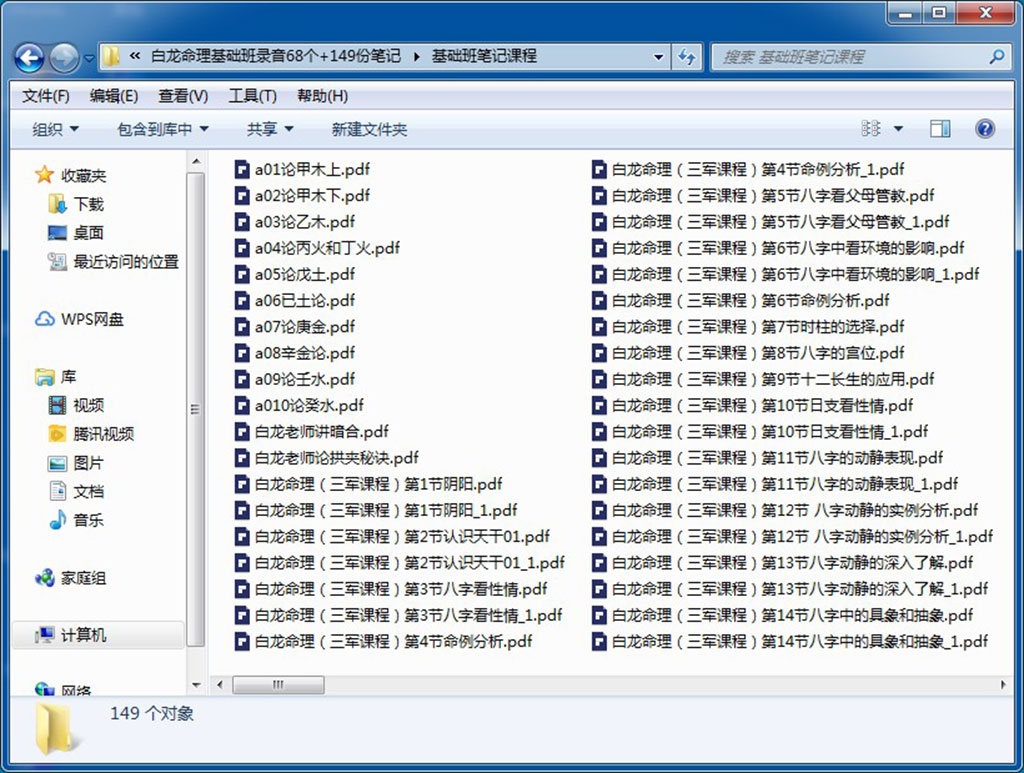Image resolution: width=1024 pixels, height=773 pixels.
Task: Click the PDF icon of 白龙老师论拱夹秘诀.pdf
Action: pos(242,458)
